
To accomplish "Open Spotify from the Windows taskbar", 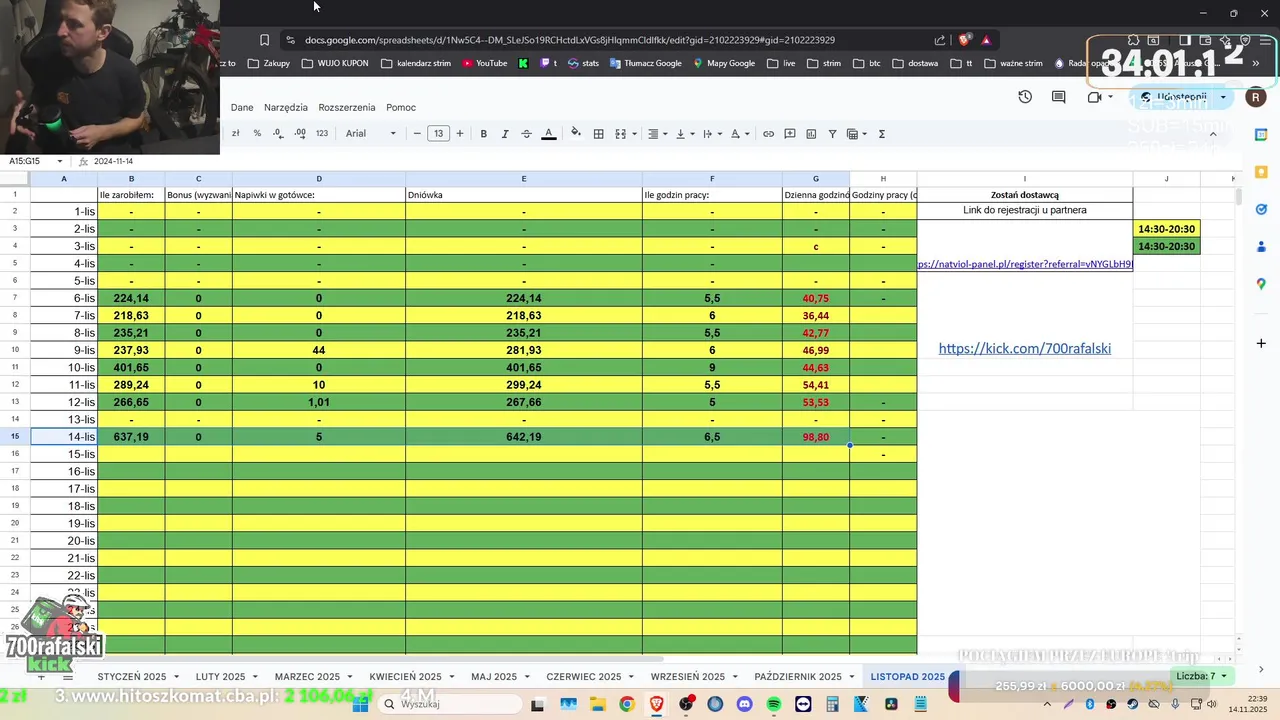I will tap(774, 704).
